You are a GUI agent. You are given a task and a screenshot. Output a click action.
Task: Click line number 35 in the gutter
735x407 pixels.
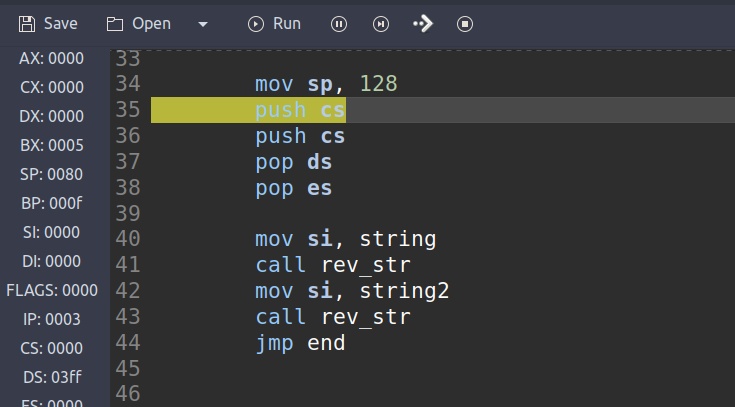click(128, 109)
